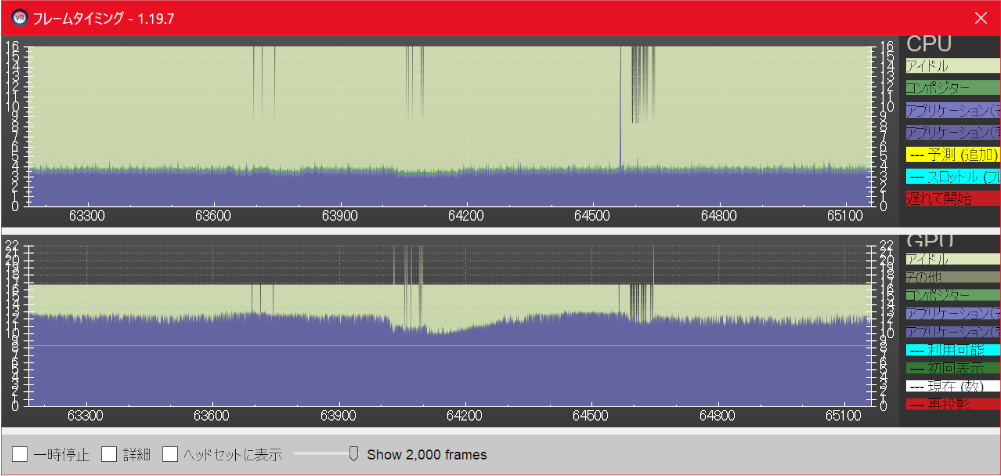
Task: Close the フレームタイミング window
Action: [x=981, y=18]
